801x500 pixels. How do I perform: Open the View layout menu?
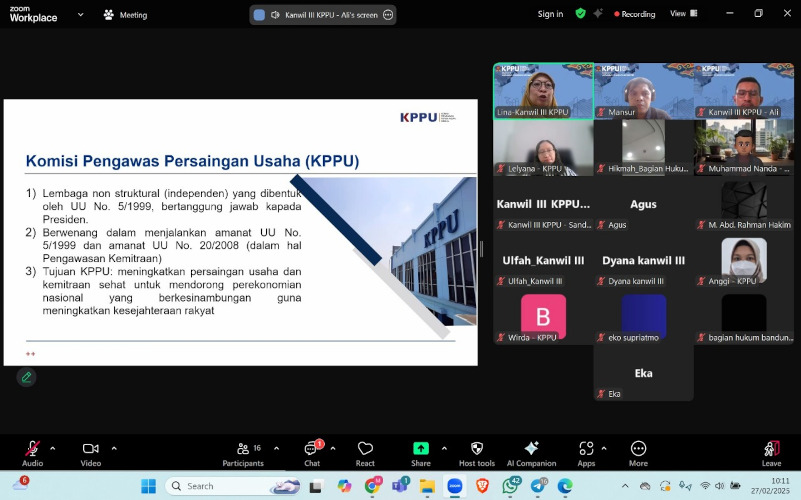(x=684, y=14)
